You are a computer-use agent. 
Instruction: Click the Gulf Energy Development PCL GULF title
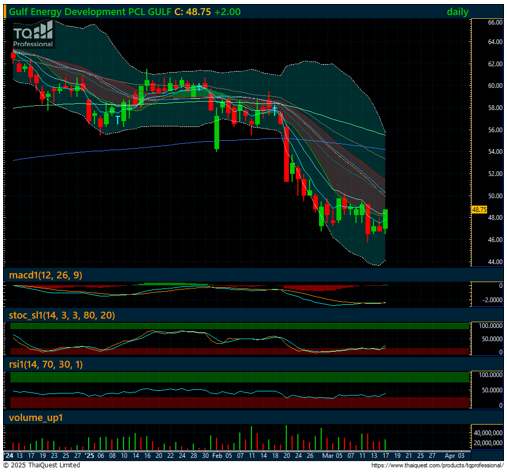[90, 12]
